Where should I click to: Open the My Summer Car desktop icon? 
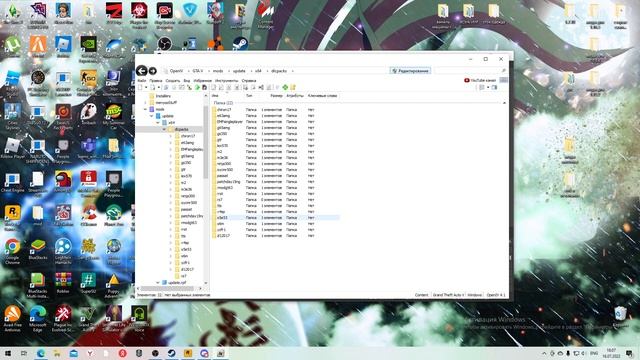tap(114, 116)
